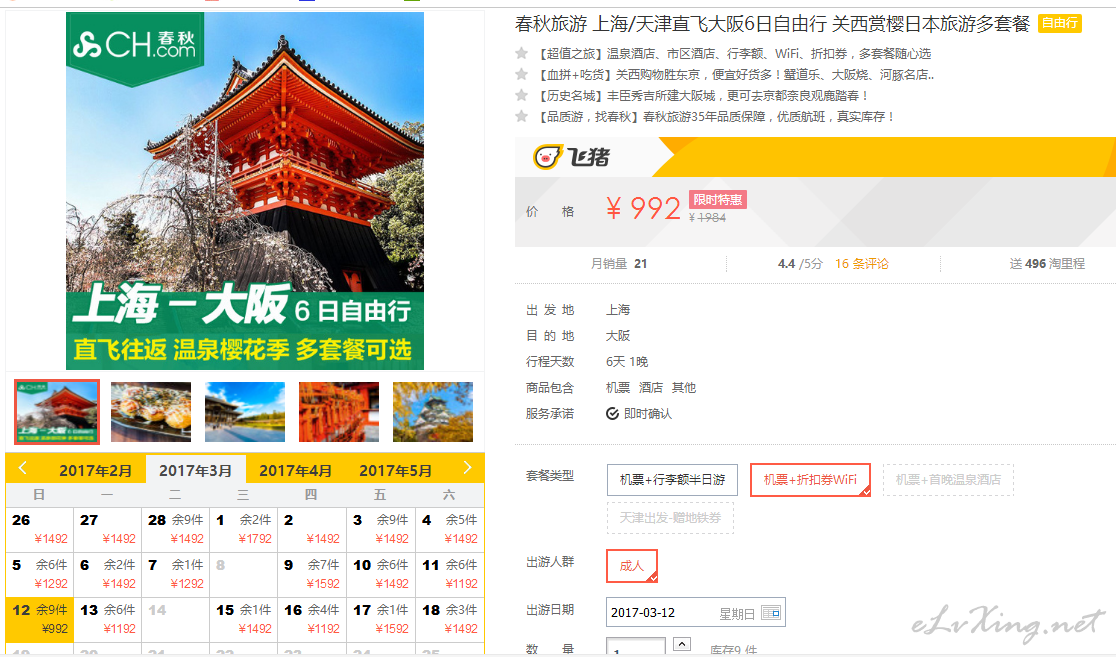Click the 限时特惠 promotion badge
The image size is (1116, 657).
(x=717, y=200)
